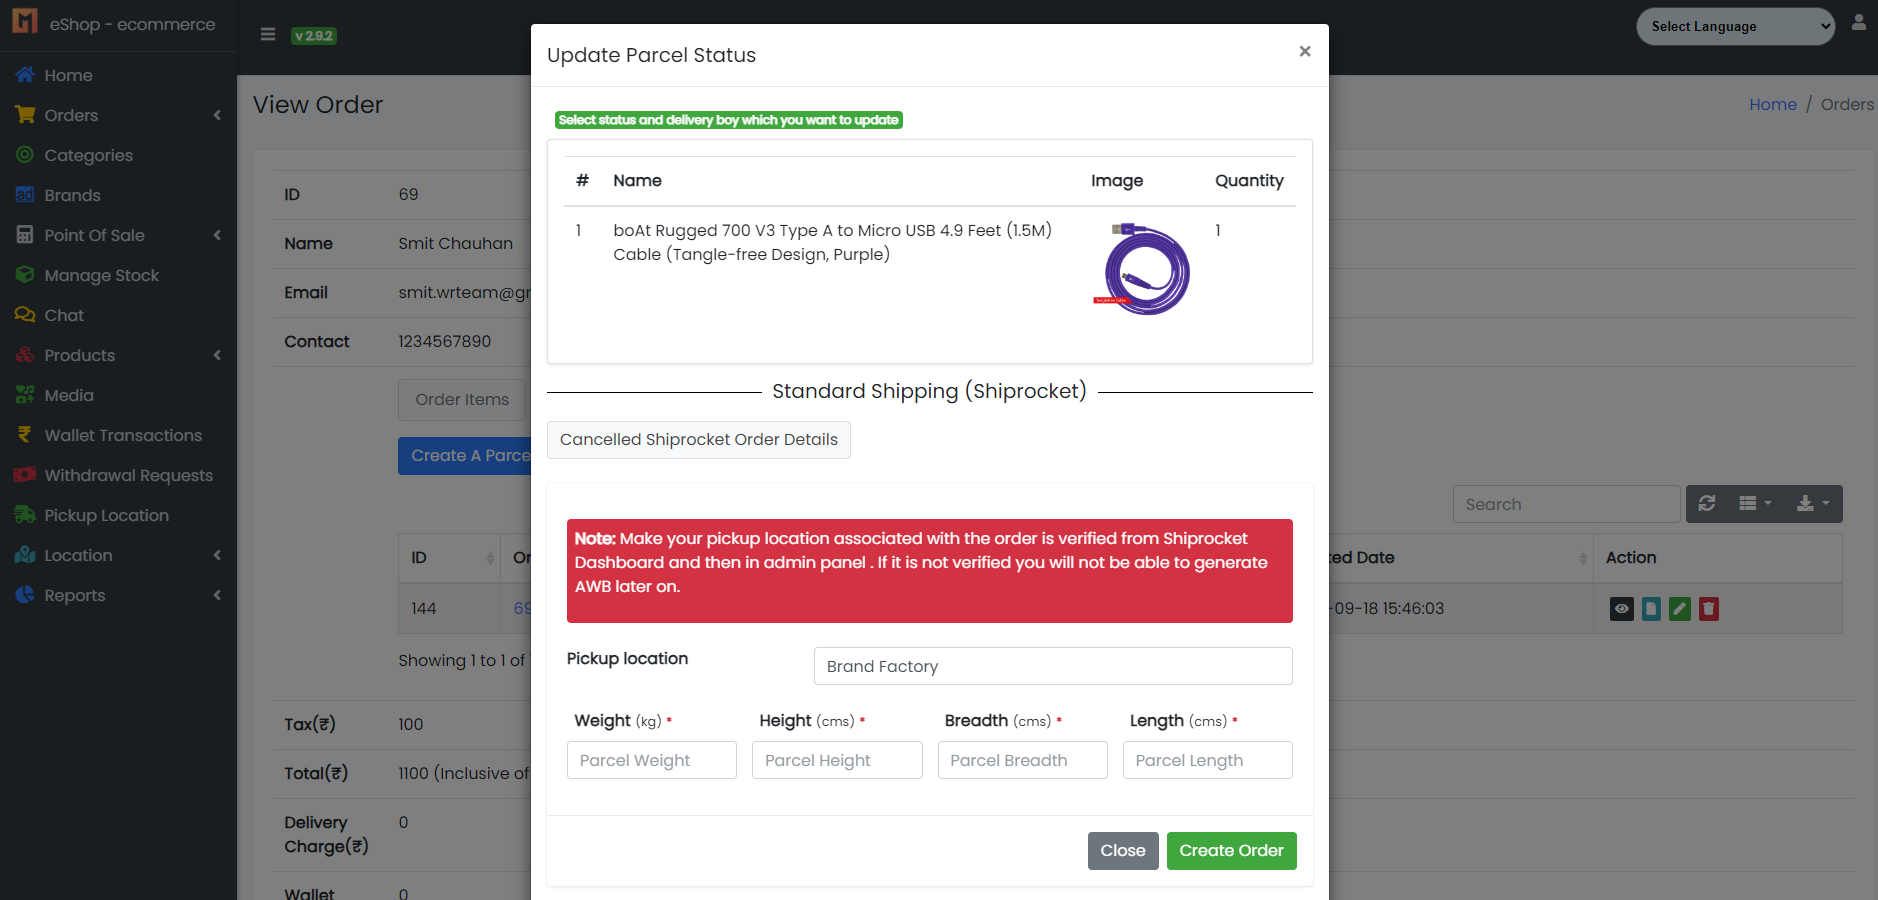This screenshot has height=900, width=1878.
Task: Open the Manage Stock sidebar item
Action: coord(101,275)
